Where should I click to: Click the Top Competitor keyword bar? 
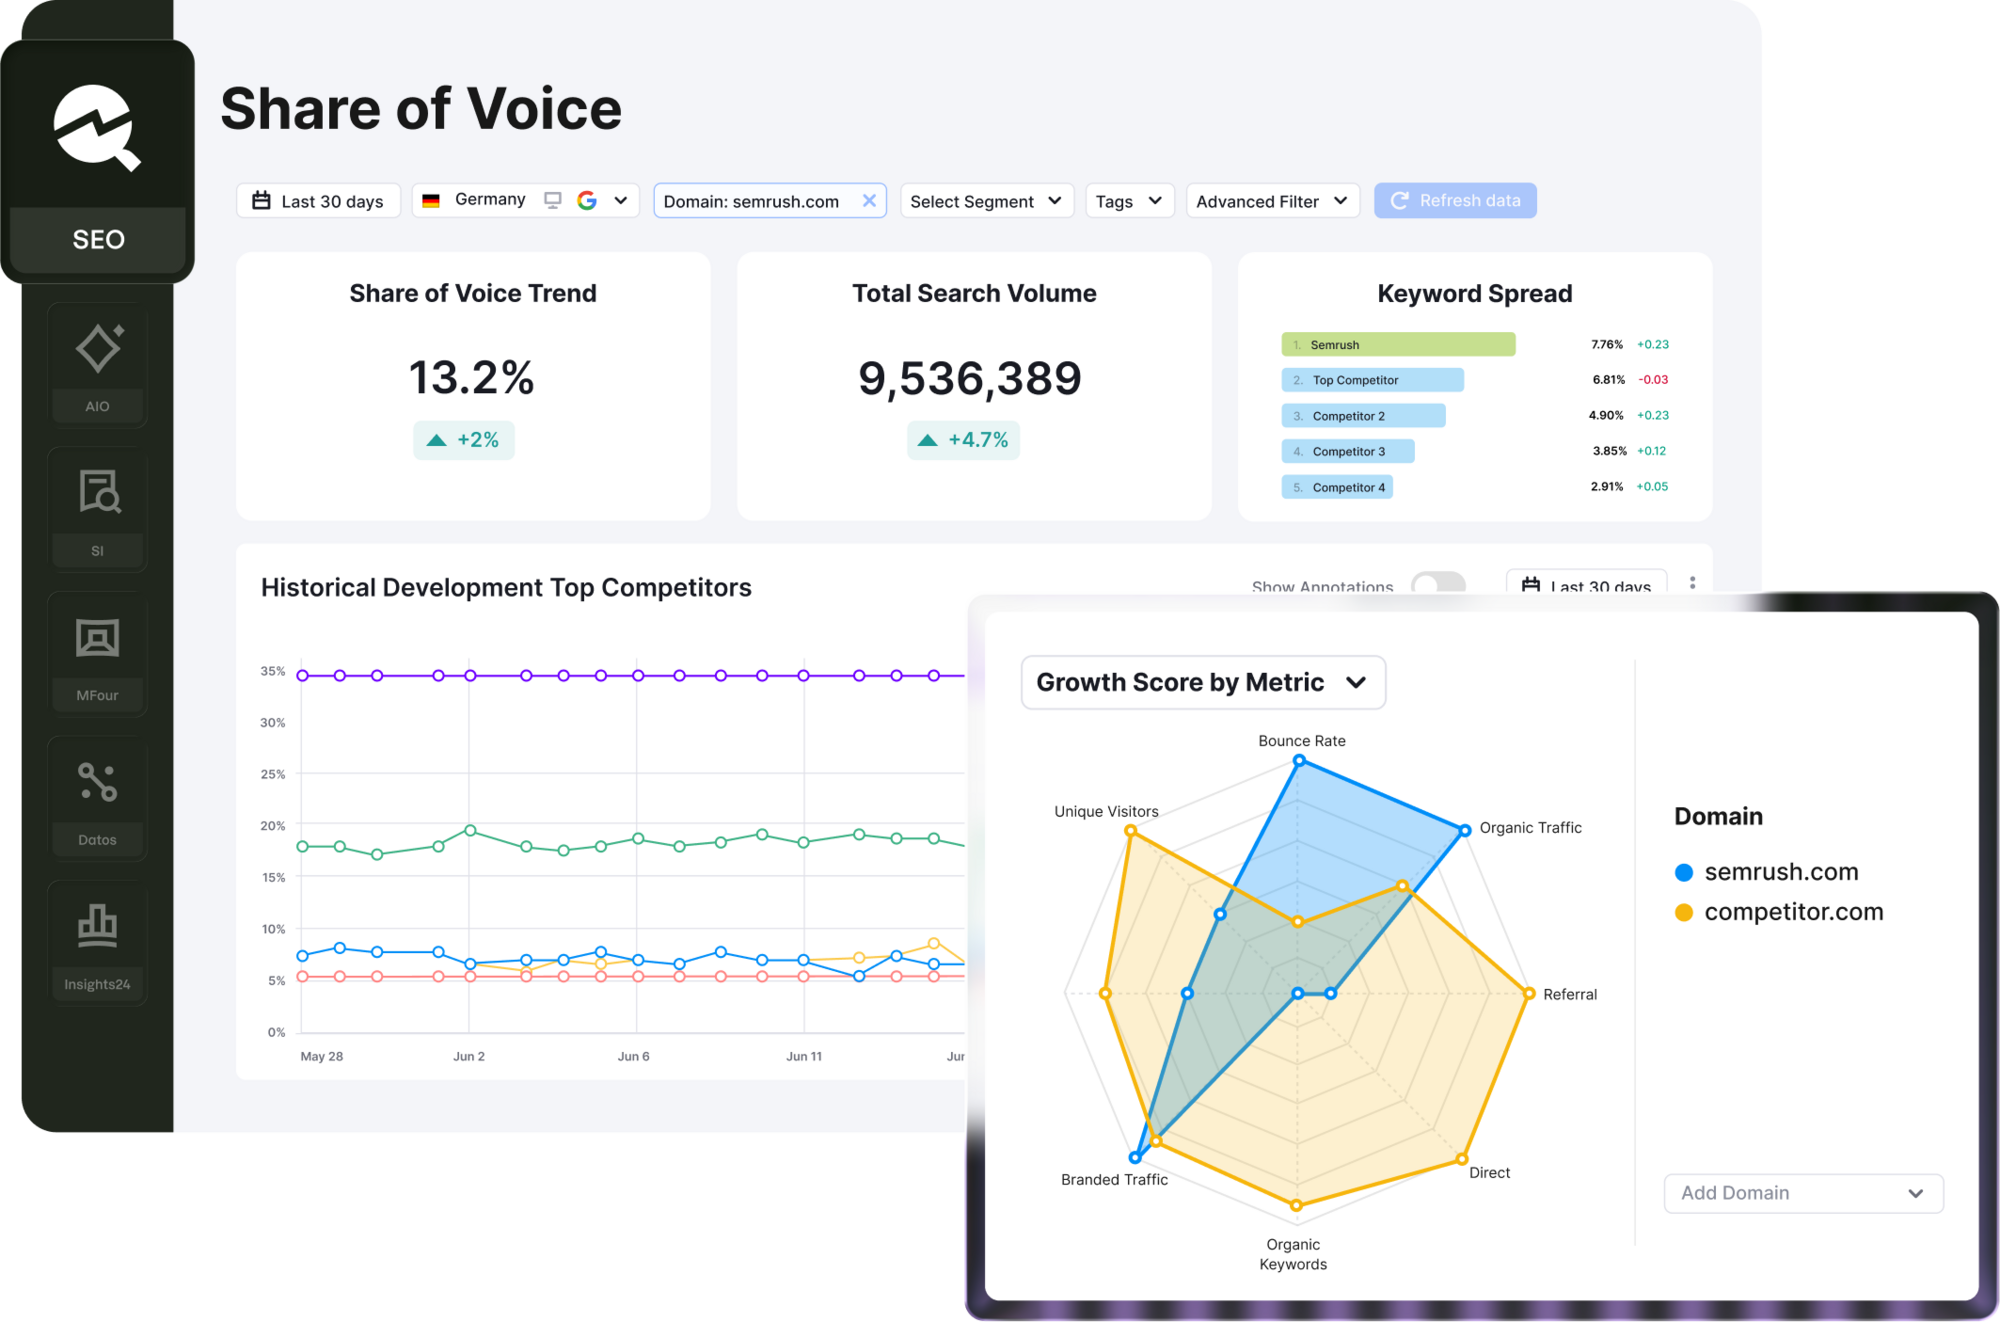point(1372,380)
